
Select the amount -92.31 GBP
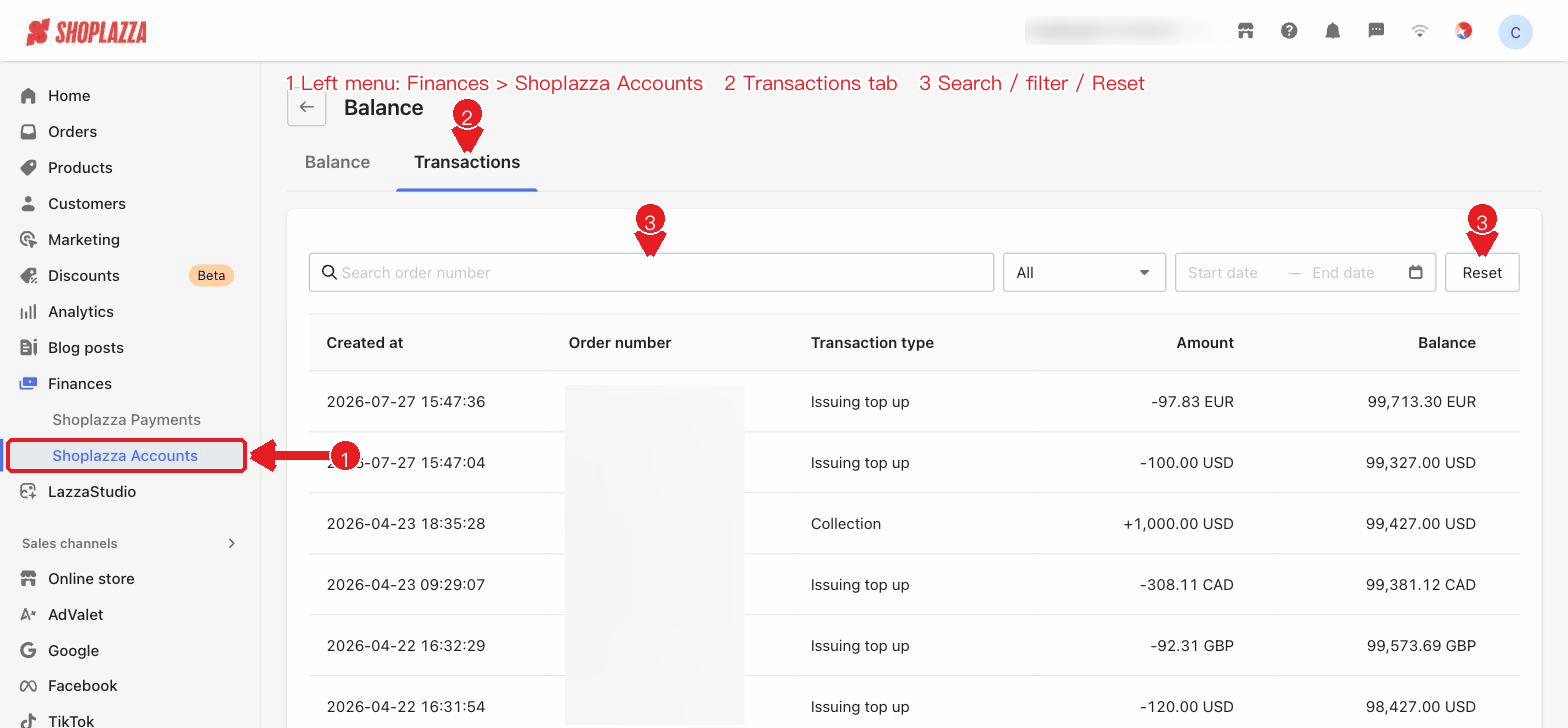1192,646
